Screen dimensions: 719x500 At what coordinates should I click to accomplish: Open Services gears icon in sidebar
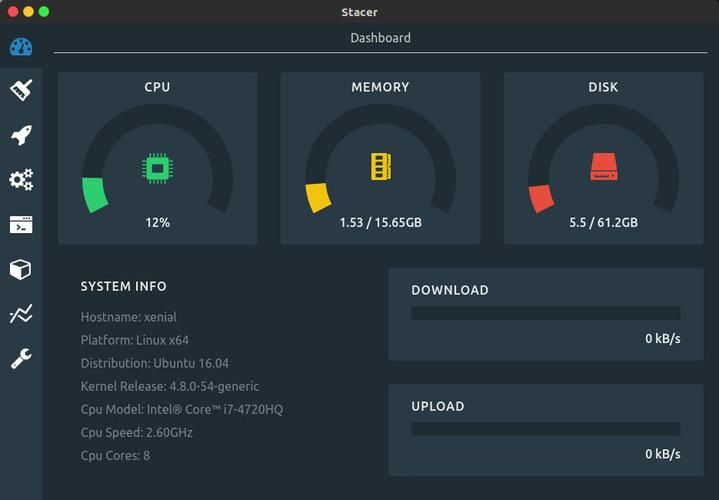coord(21,179)
